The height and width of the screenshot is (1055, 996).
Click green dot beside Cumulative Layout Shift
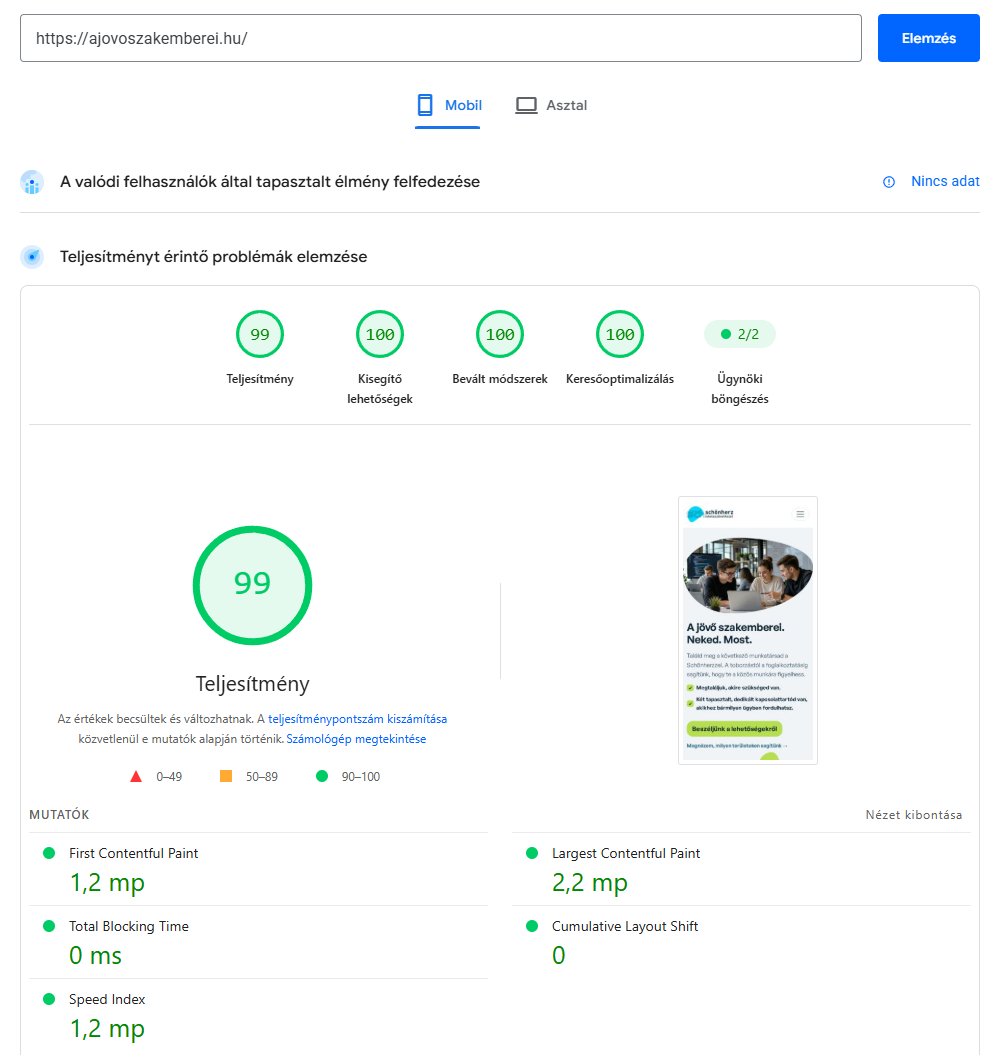point(532,926)
